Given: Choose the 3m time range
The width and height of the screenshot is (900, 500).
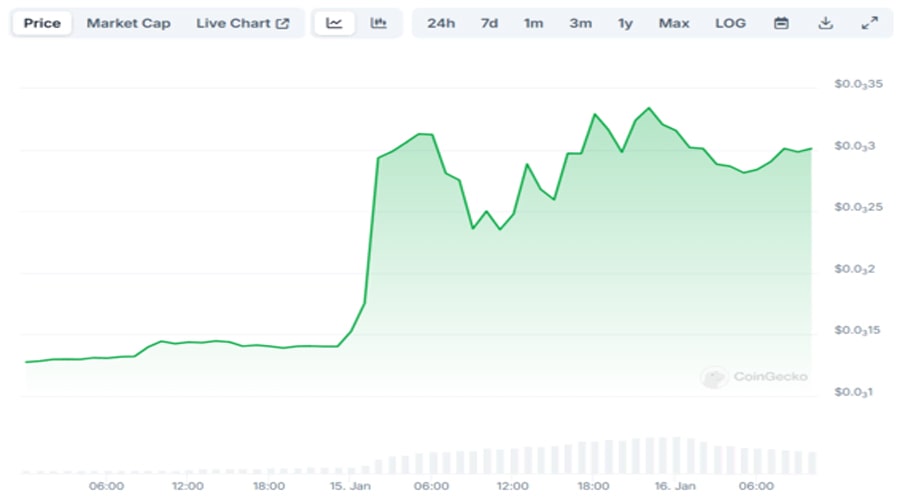Looking at the screenshot, I should pos(580,23).
